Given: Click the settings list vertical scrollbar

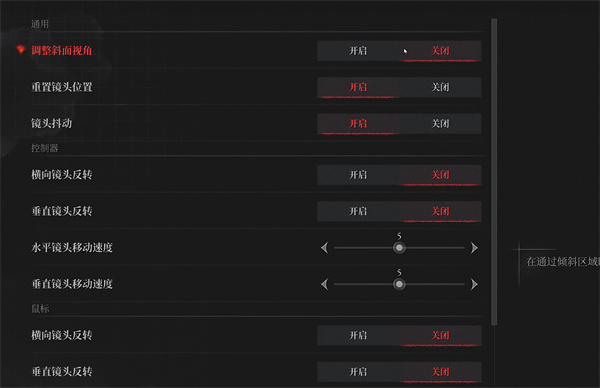Looking at the screenshot, I should [x=494, y=172].
